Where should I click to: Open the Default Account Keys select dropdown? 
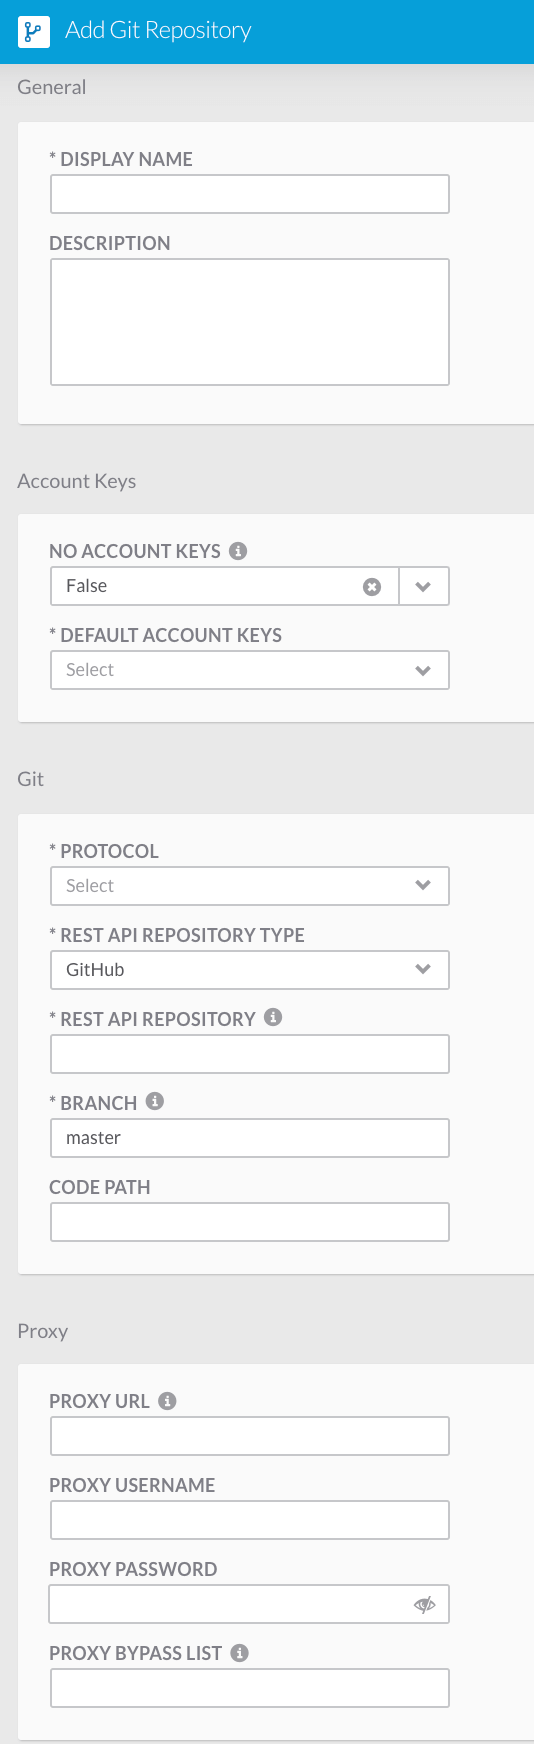(250, 670)
